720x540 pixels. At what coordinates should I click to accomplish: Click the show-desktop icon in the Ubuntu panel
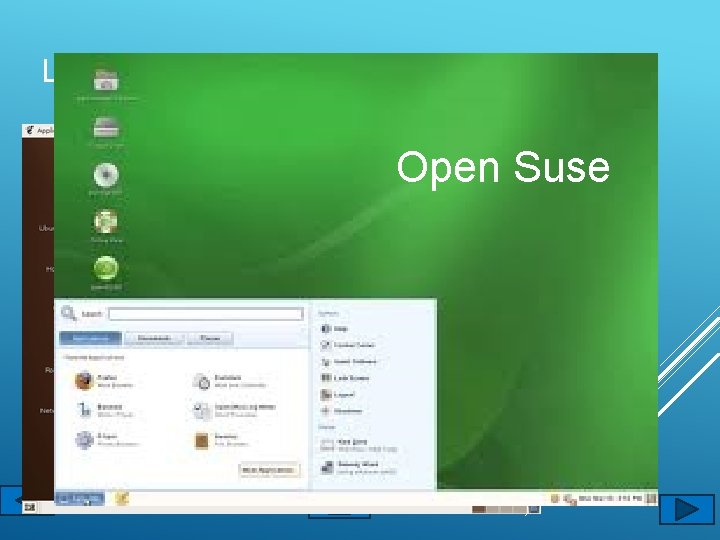click(30, 507)
